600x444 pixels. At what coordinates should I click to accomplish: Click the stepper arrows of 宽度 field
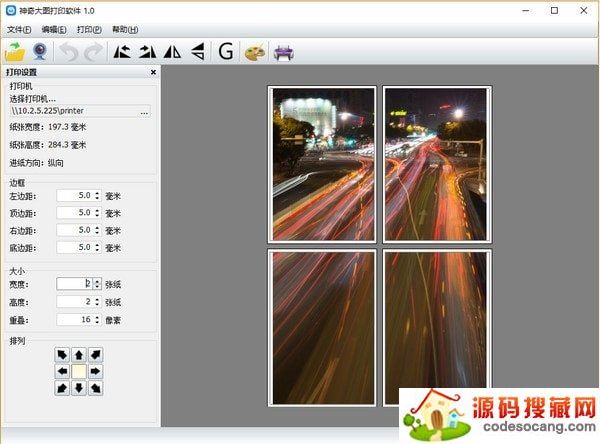[x=97, y=284]
